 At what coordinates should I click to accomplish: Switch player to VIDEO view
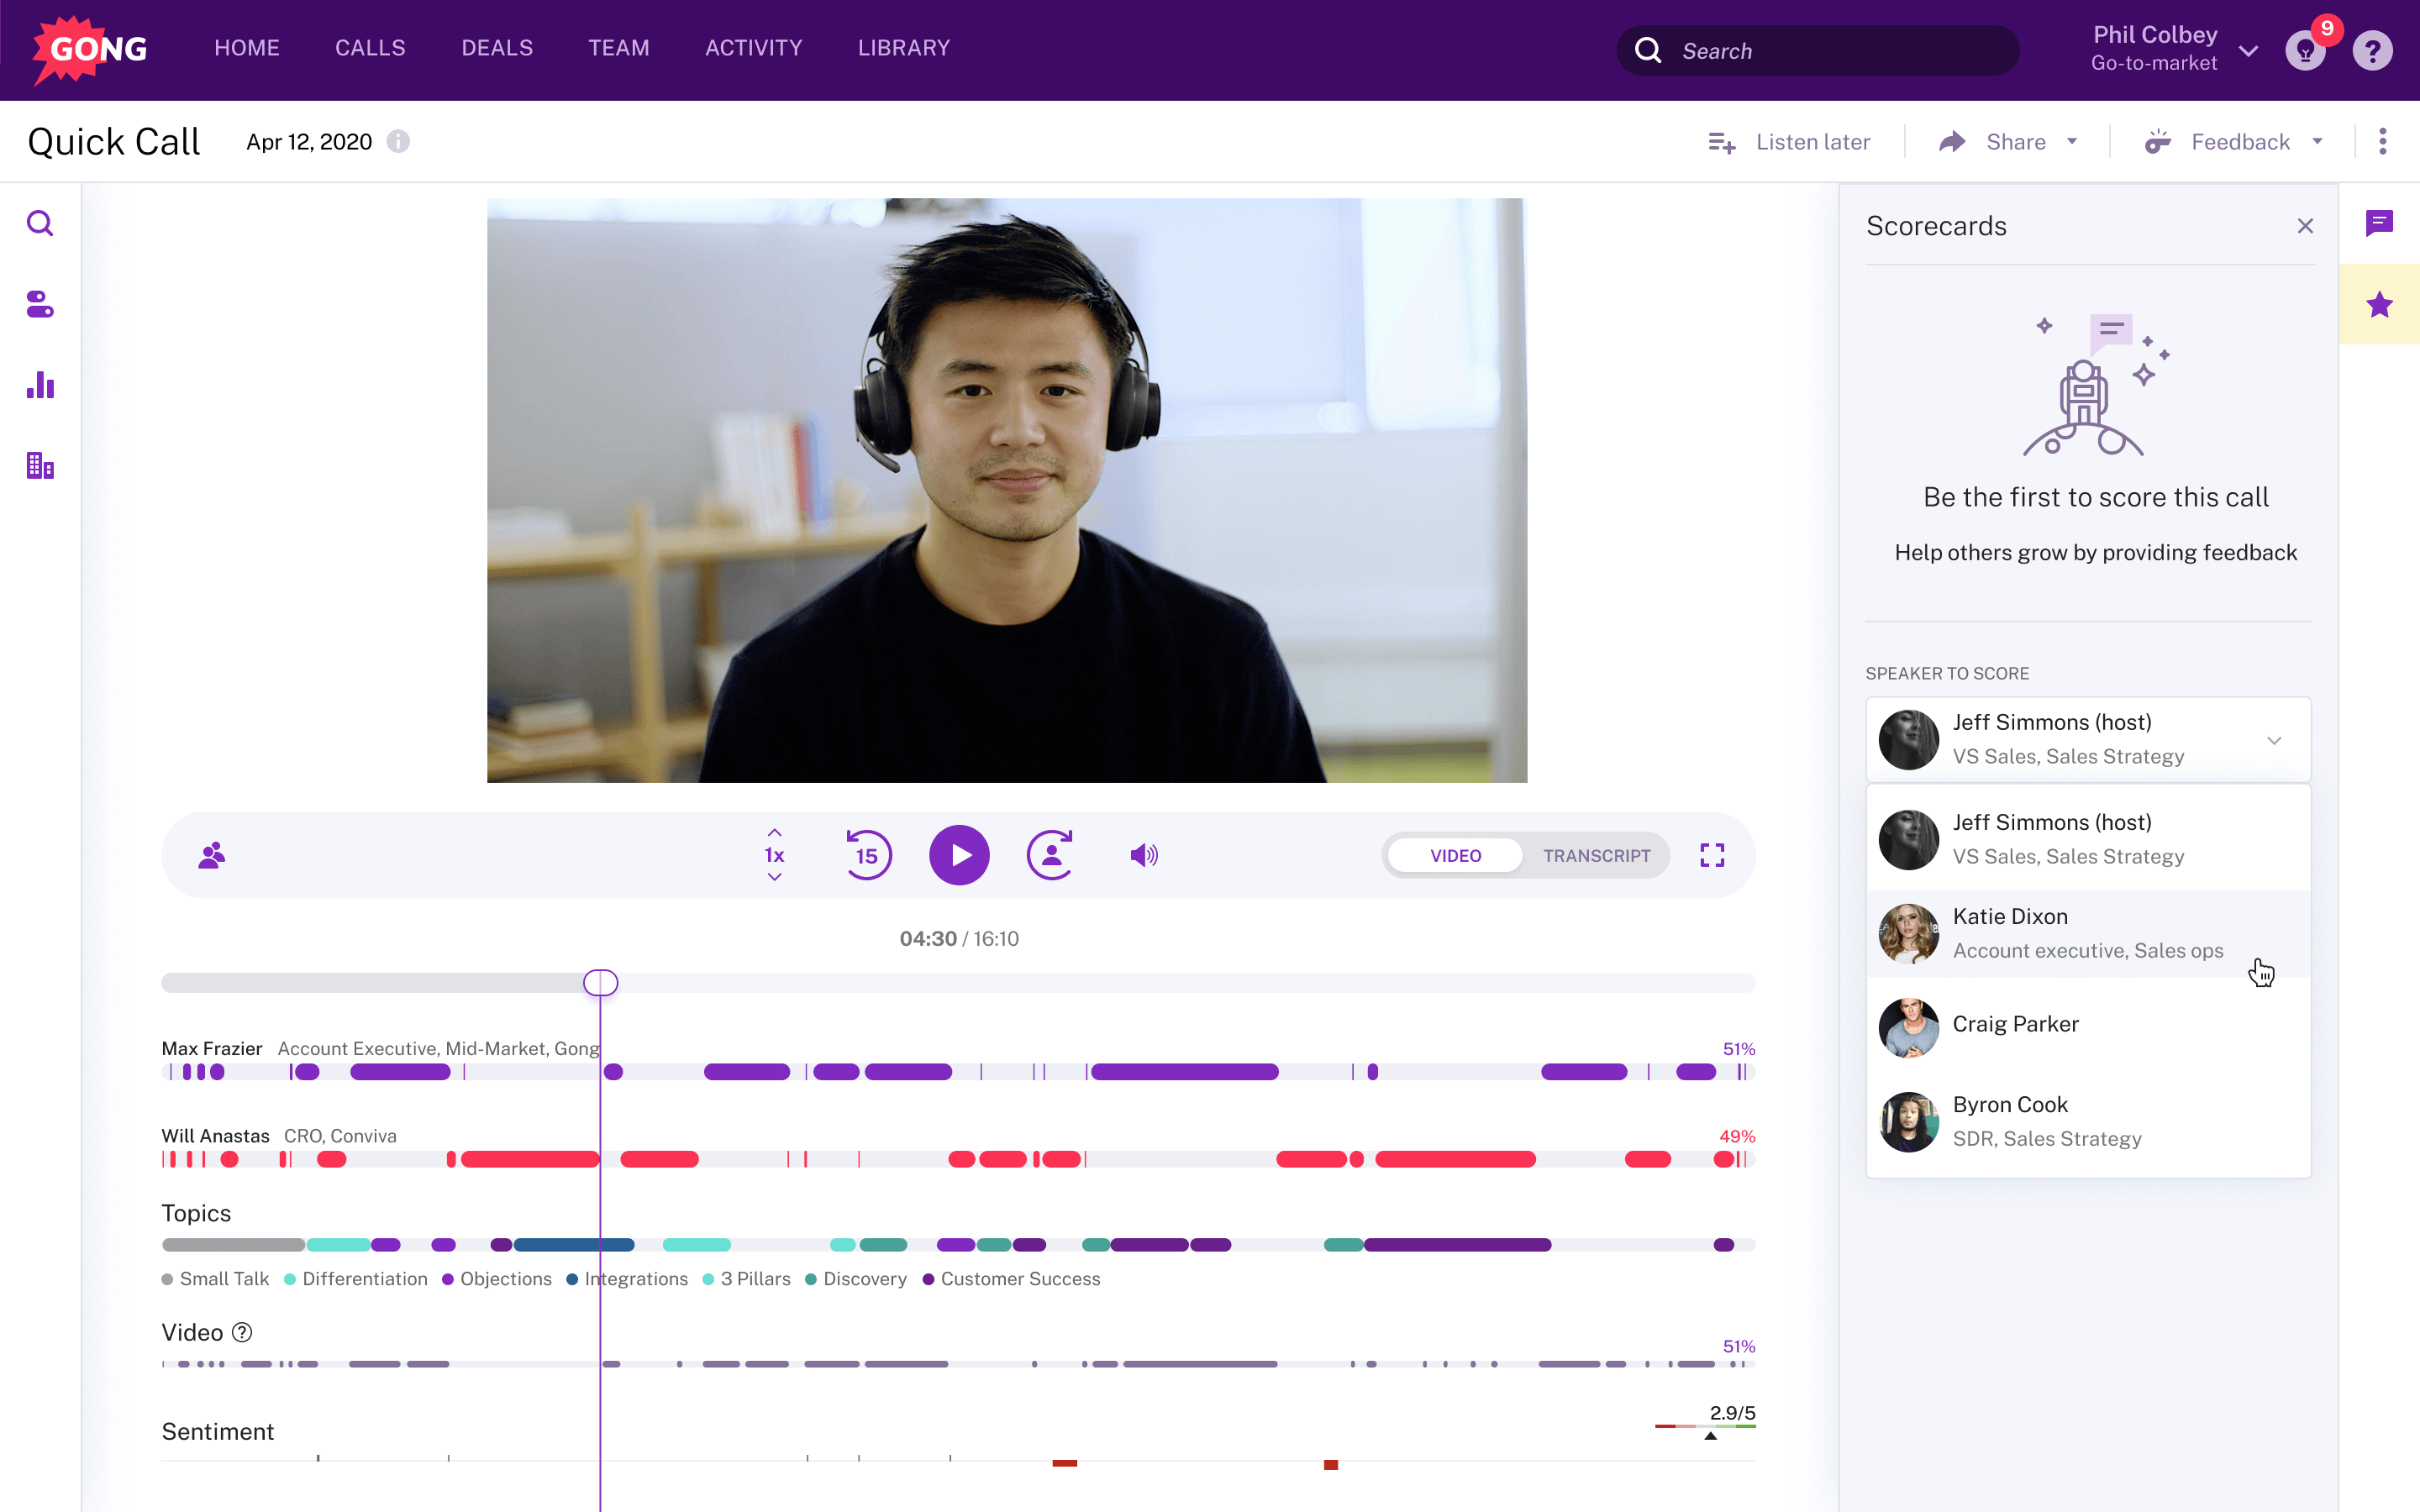tap(1455, 856)
